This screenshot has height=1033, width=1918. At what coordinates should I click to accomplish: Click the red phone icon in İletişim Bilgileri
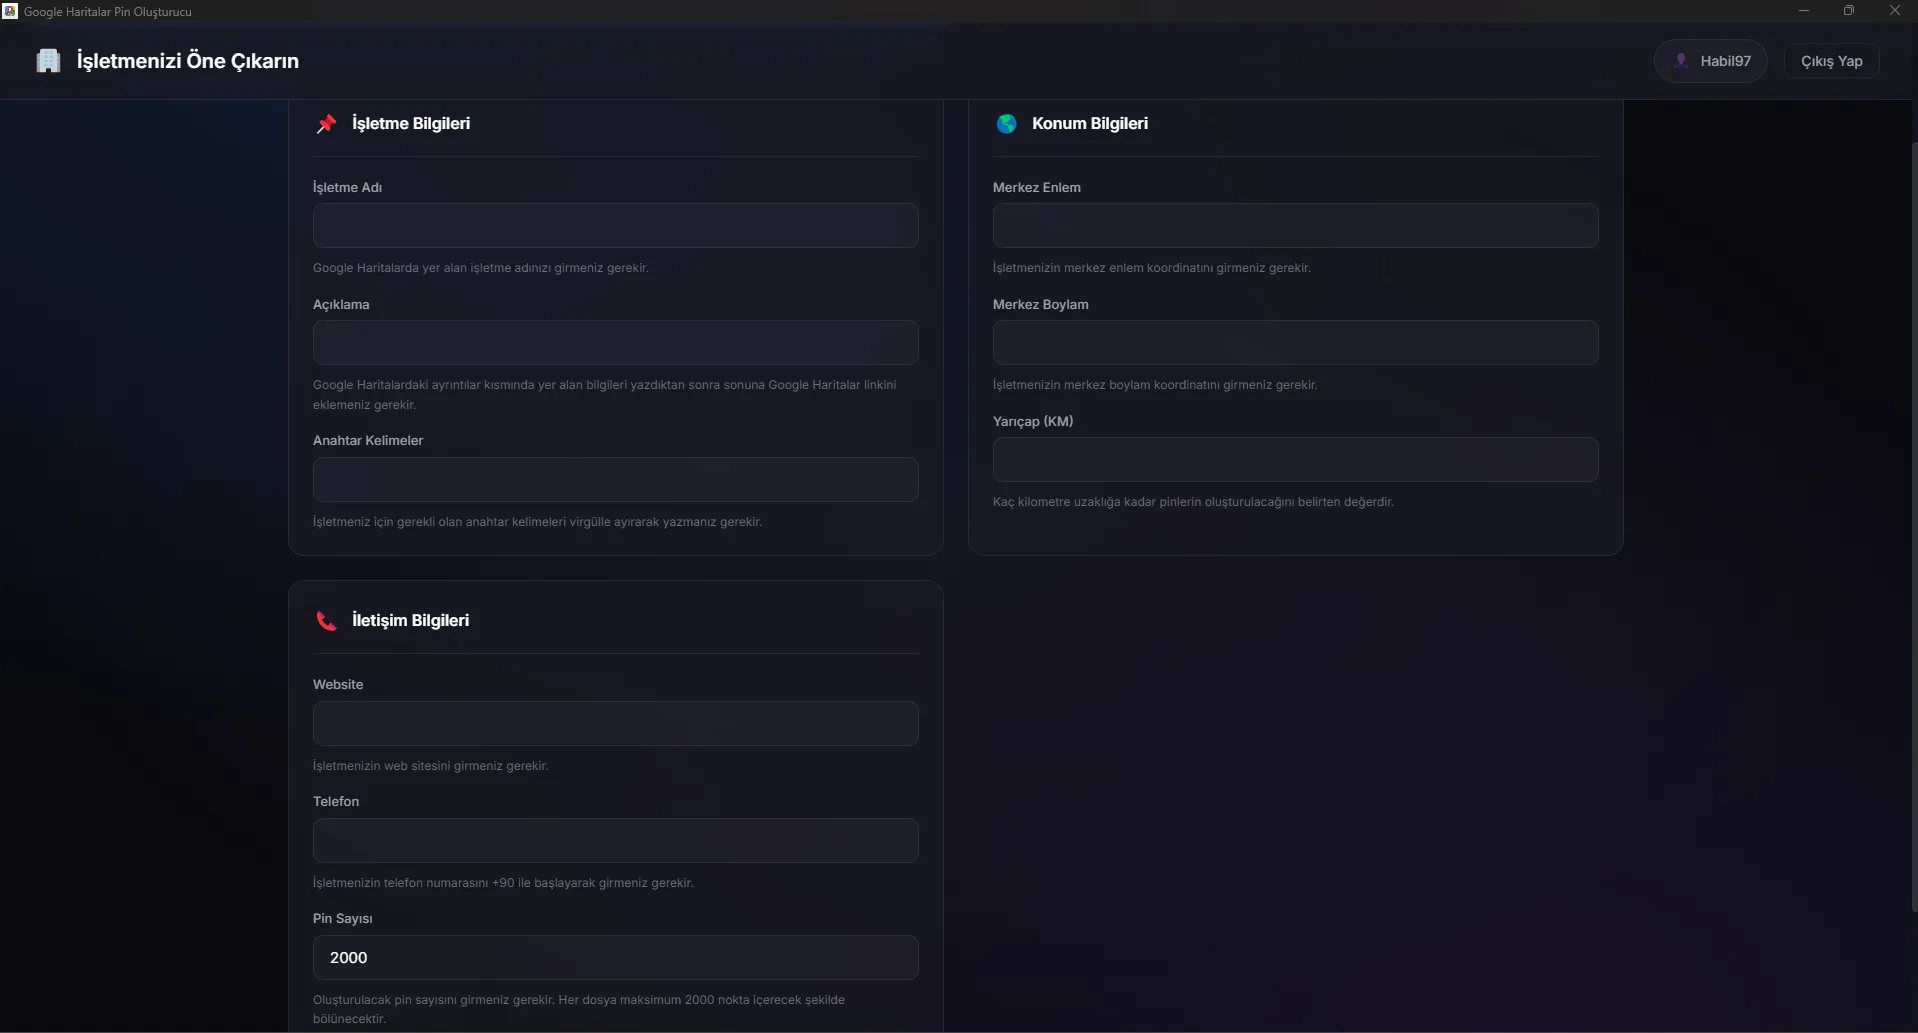(x=326, y=621)
